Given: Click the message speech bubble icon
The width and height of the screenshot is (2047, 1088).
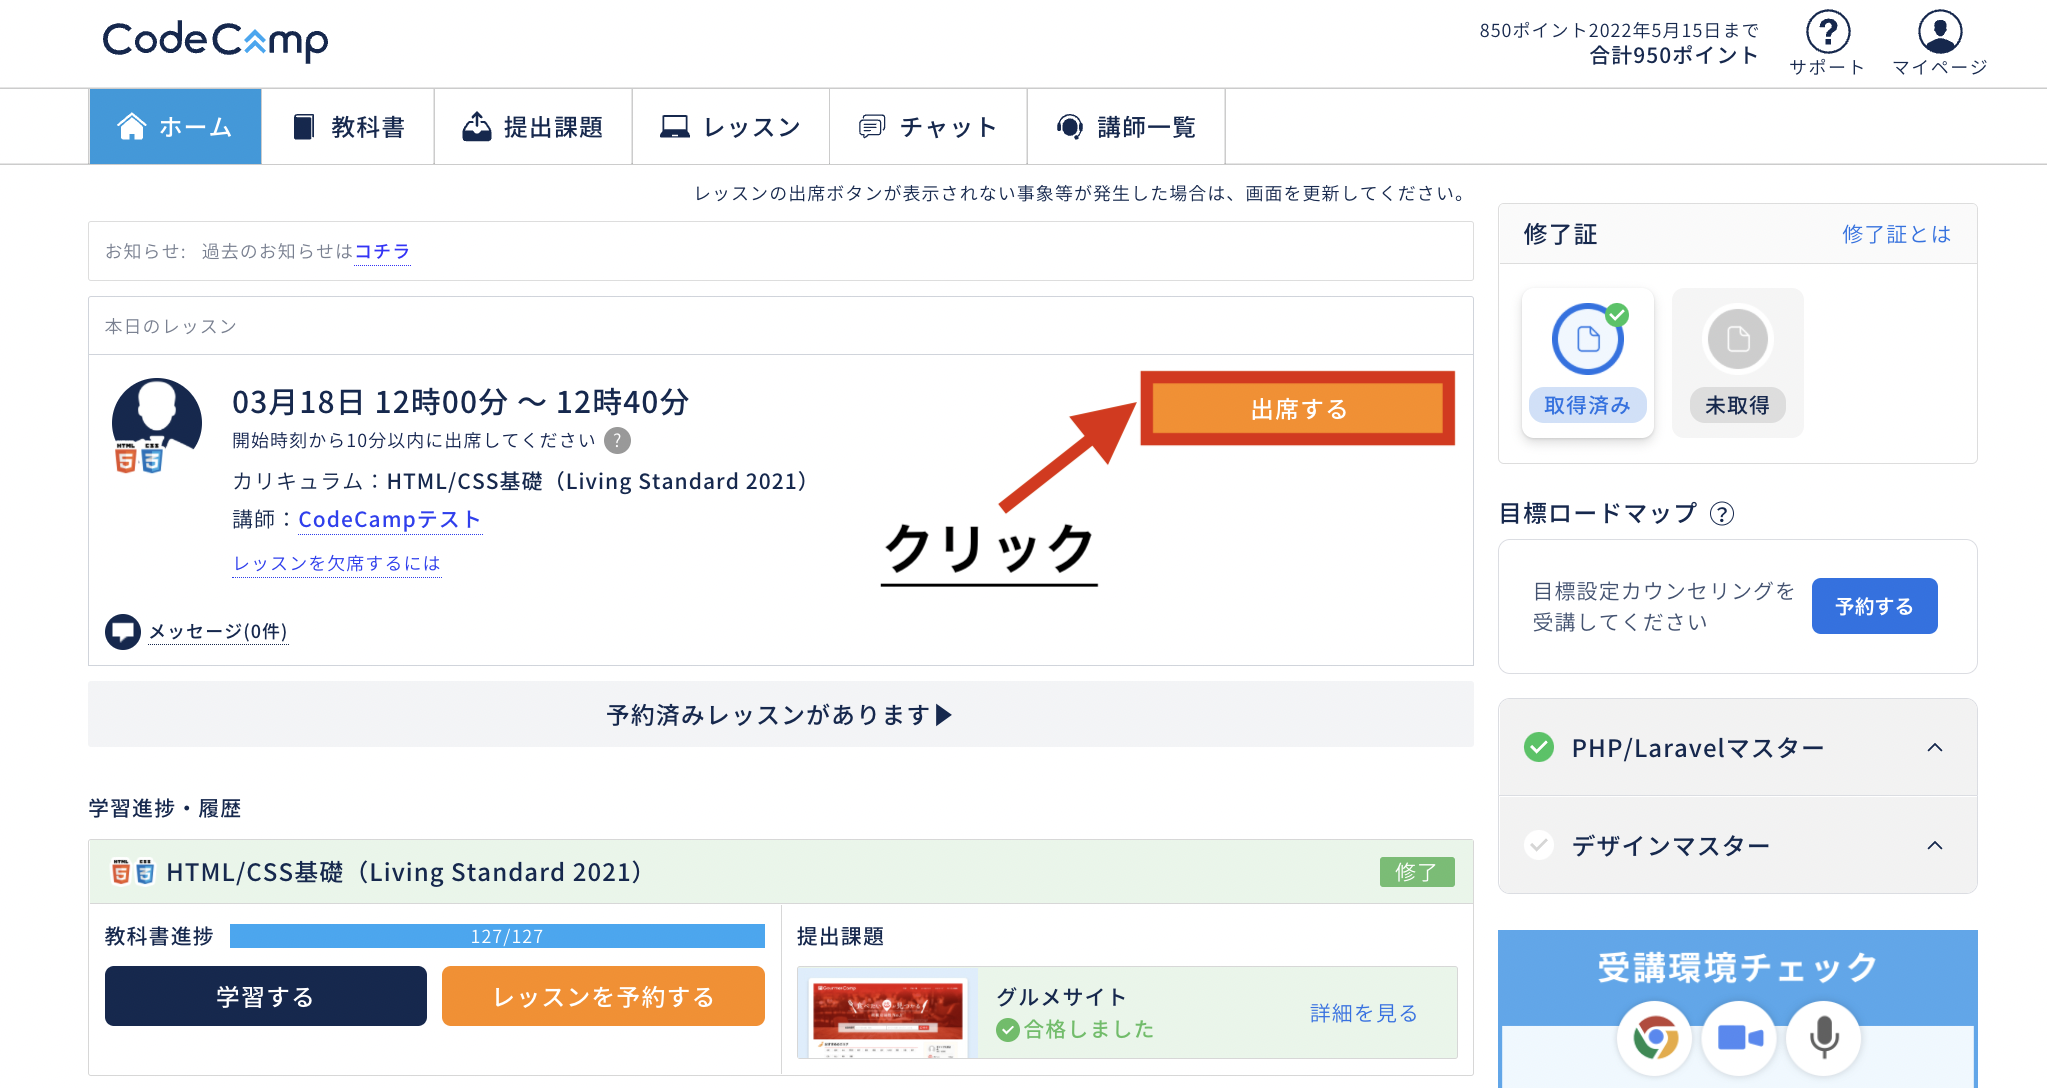Looking at the screenshot, I should 123,632.
